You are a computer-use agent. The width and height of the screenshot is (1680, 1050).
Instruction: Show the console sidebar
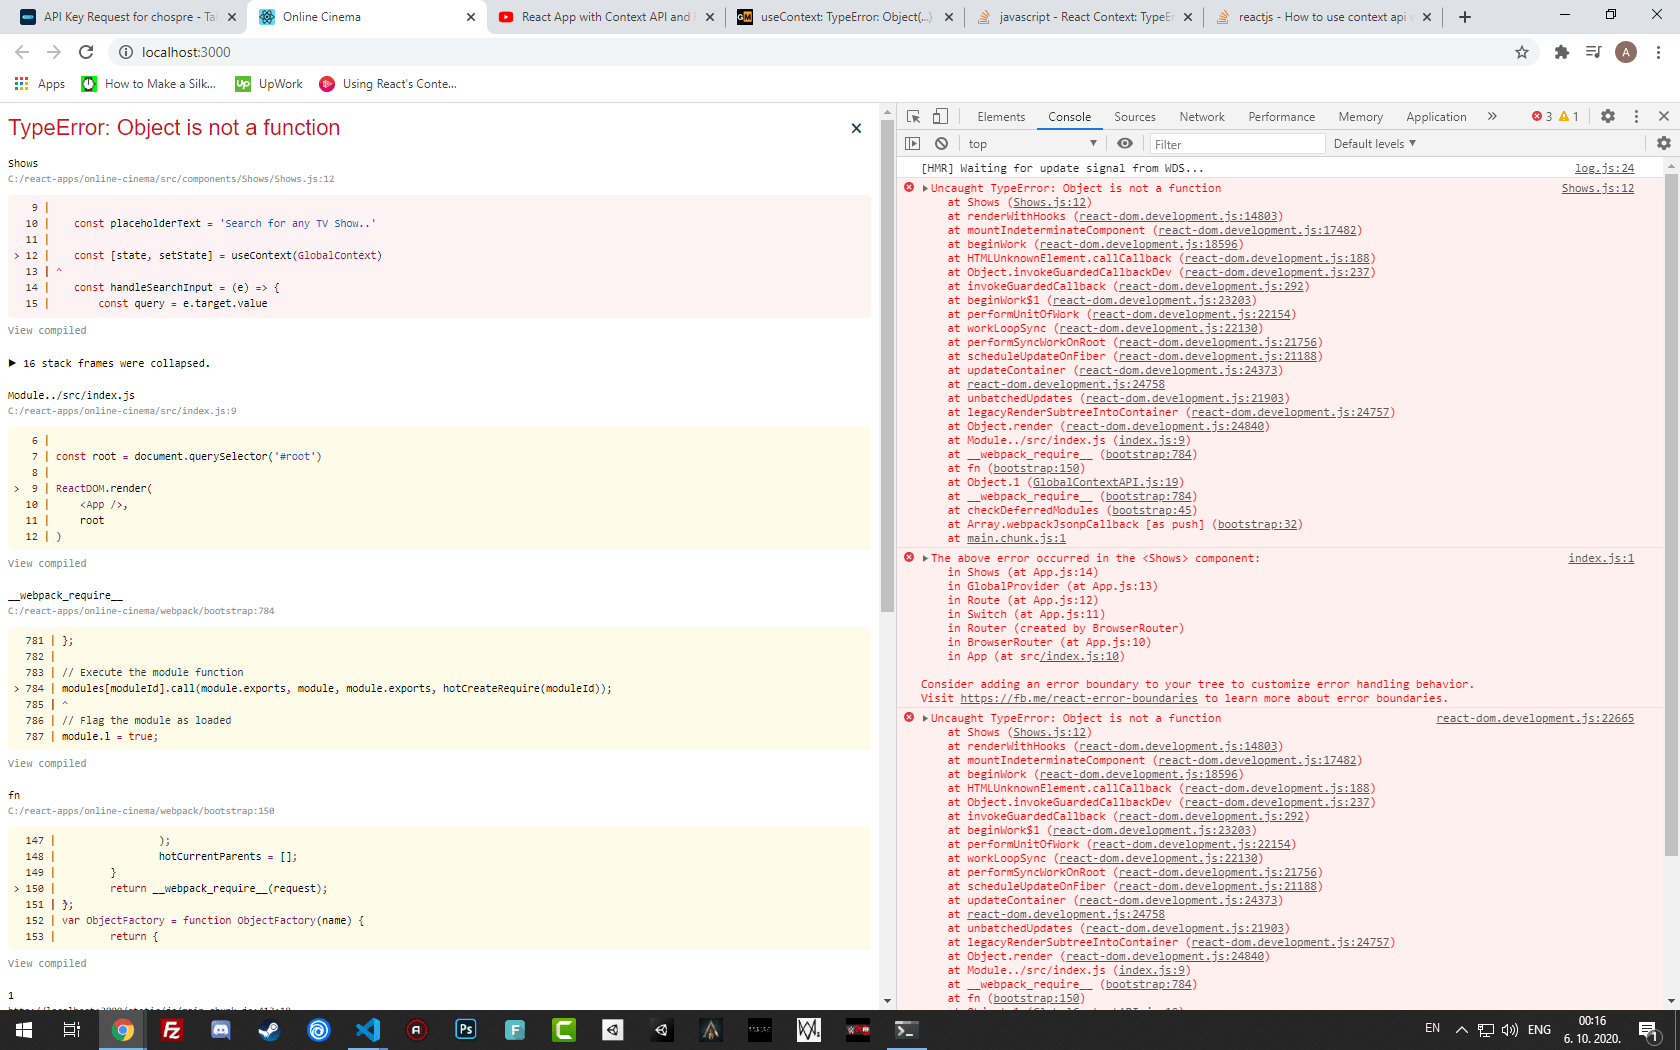[913, 143]
